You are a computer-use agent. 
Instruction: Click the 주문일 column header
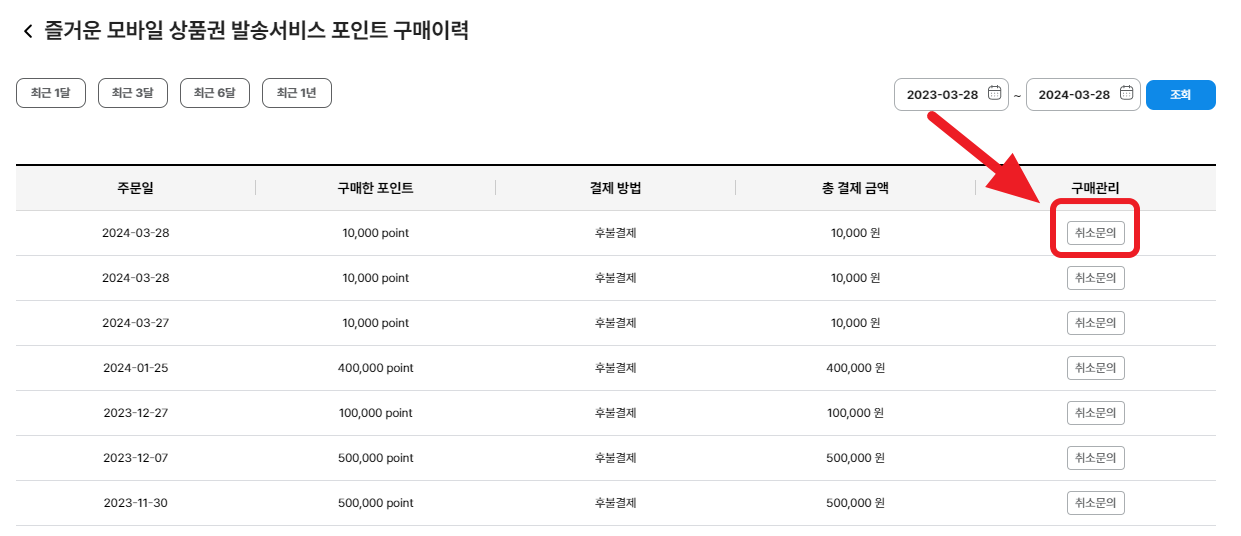pos(135,188)
